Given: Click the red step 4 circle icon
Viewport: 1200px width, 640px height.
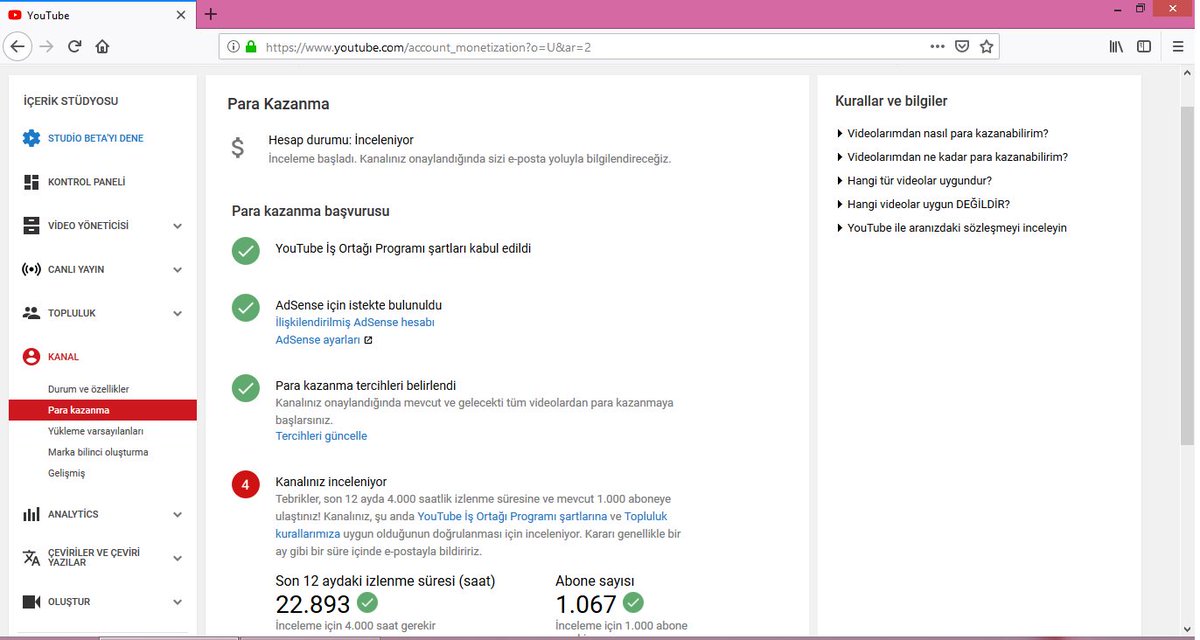Looking at the screenshot, I should (246, 485).
